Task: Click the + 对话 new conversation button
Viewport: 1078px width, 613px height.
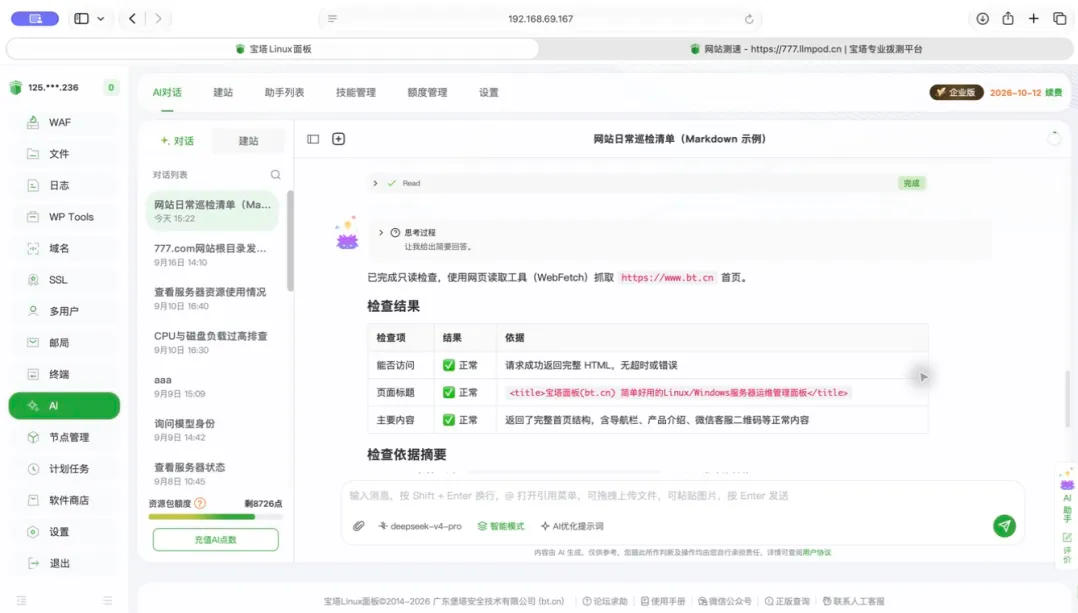Action: pos(177,141)
